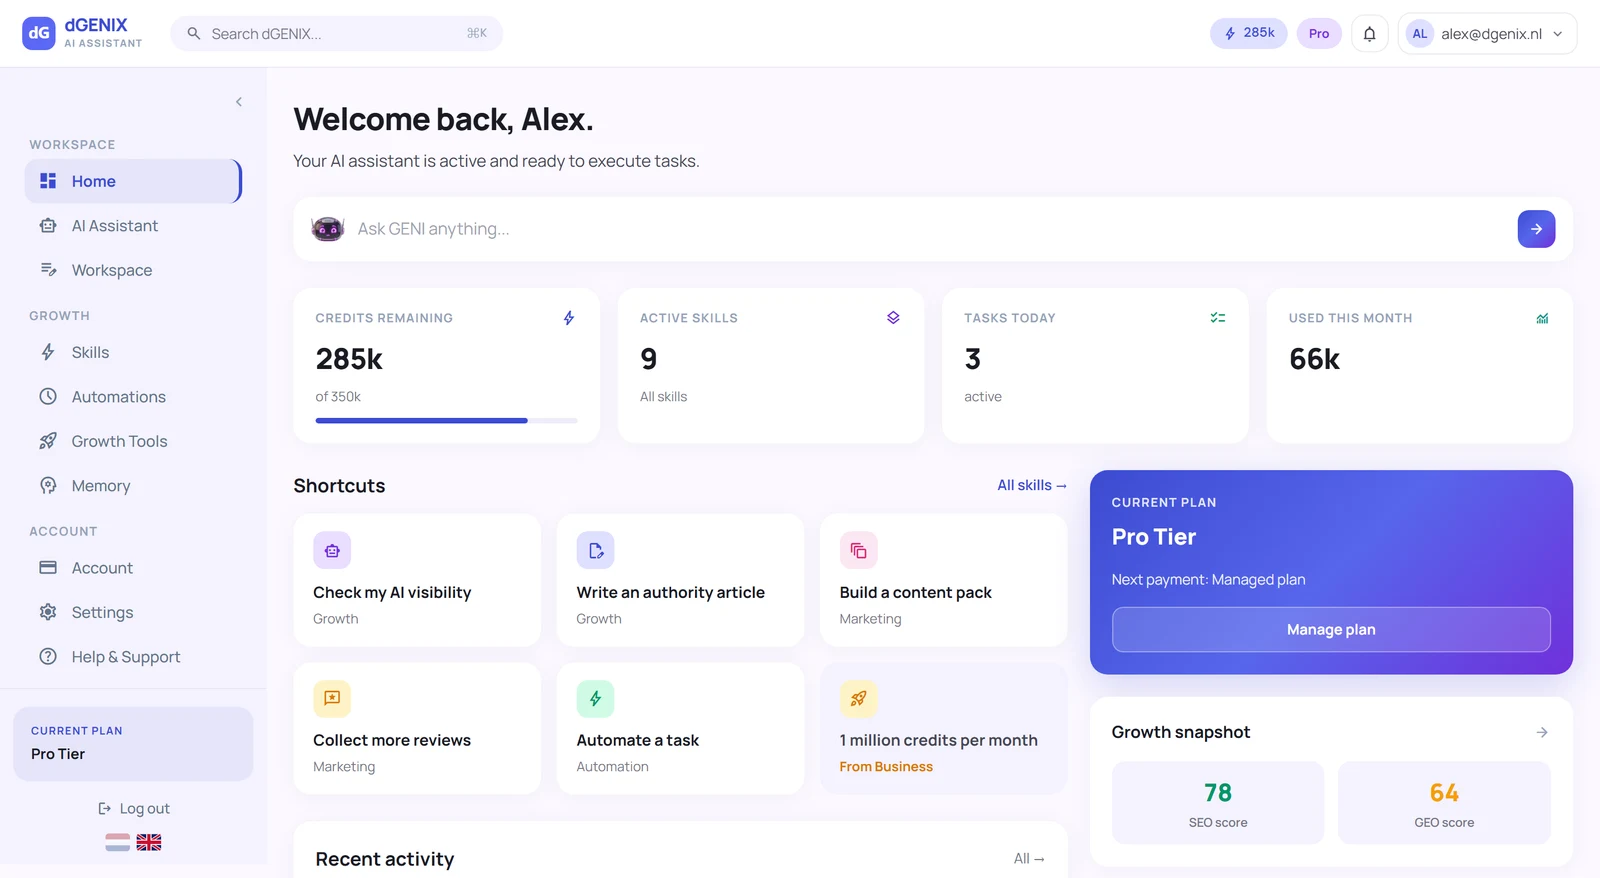Open 1 million credits per month card

pos(943,728)
